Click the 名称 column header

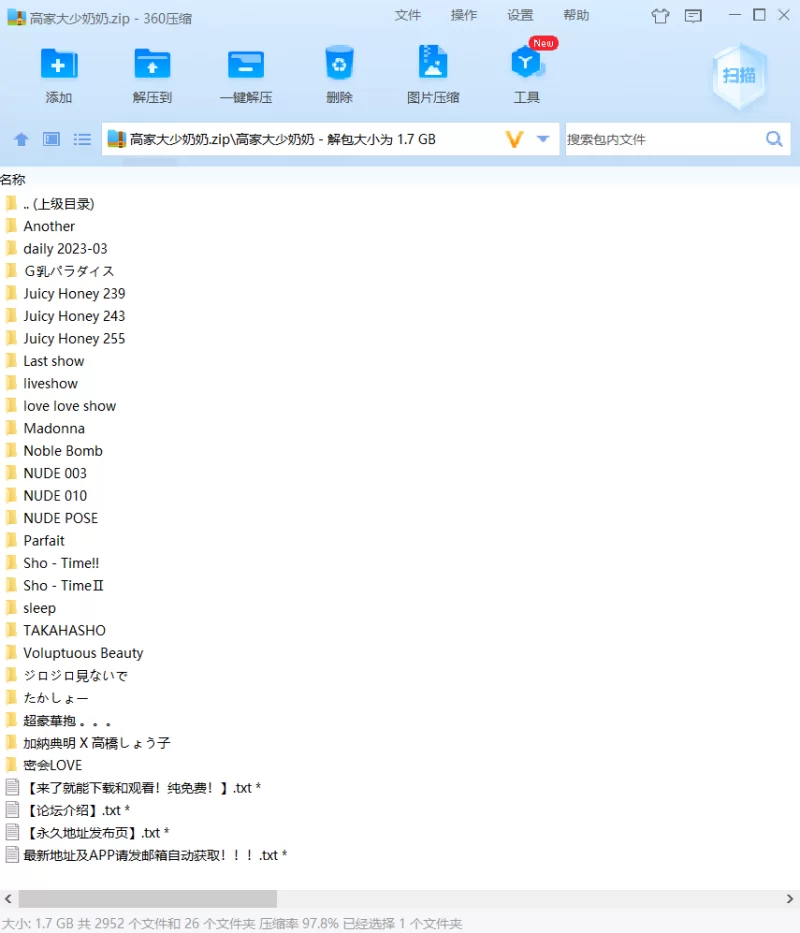(13, 179)
